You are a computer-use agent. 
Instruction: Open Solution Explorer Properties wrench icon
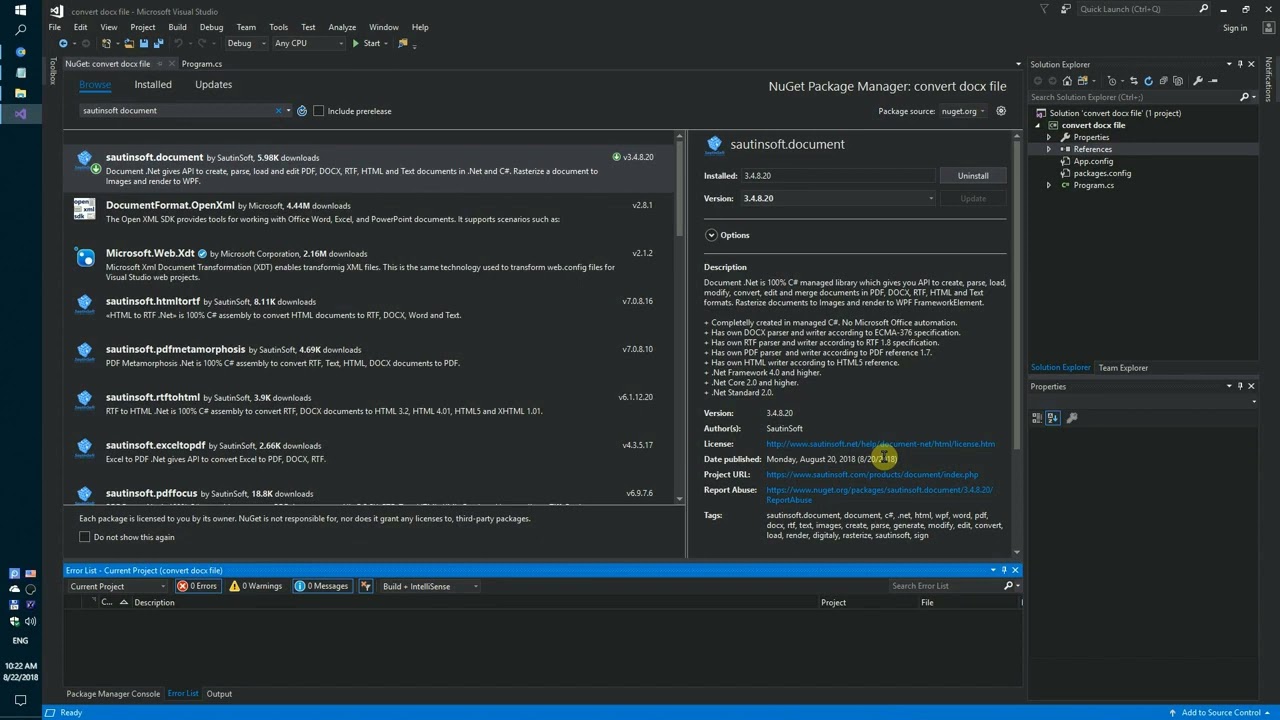click(x=1198, y=81)
